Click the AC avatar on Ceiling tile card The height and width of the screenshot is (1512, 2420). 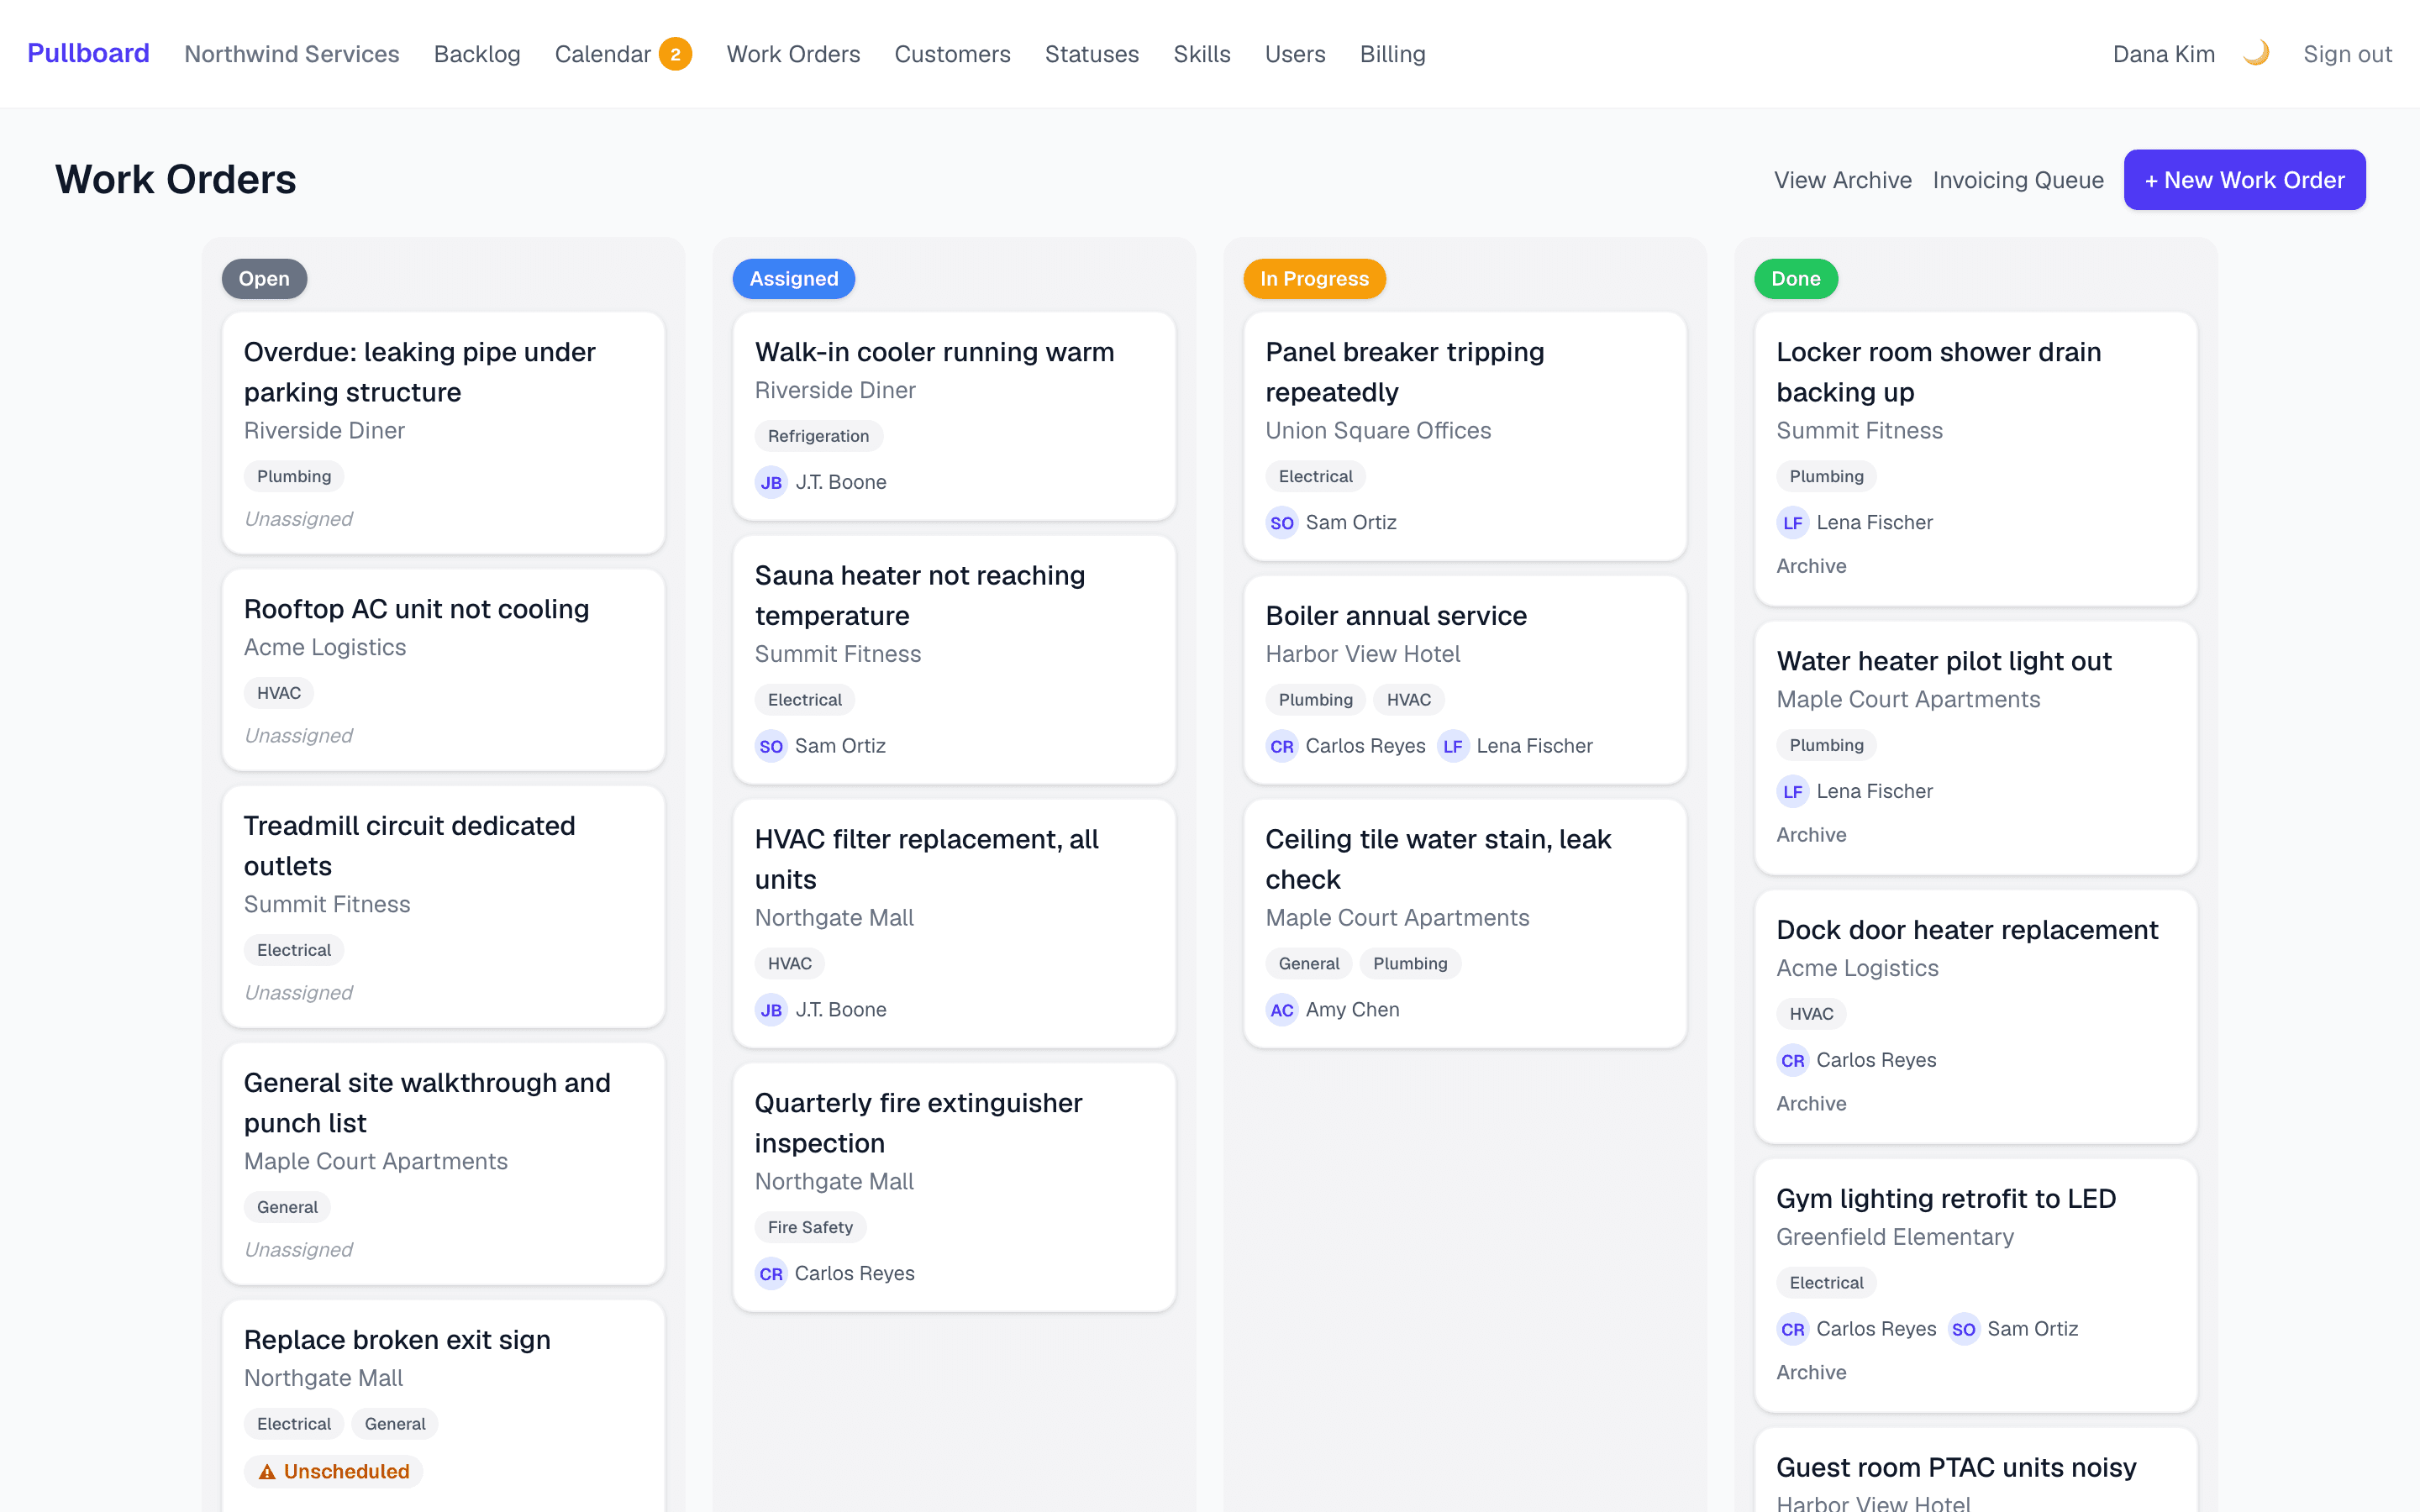1282,1010
